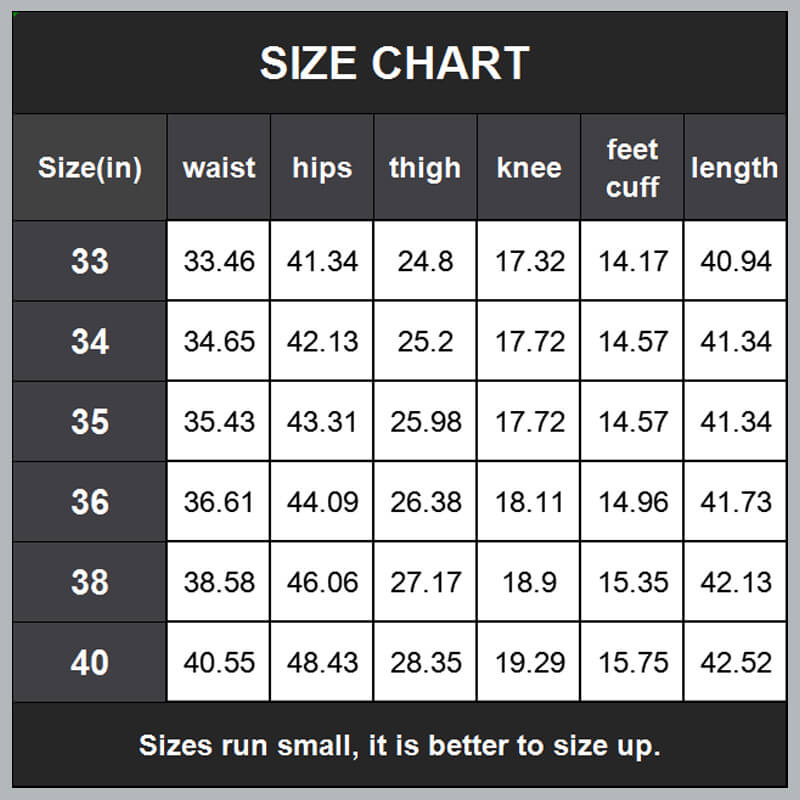Select the thigh column header
Screen dimensions: 800x800
pyautogui.click(x=425, y=168)
